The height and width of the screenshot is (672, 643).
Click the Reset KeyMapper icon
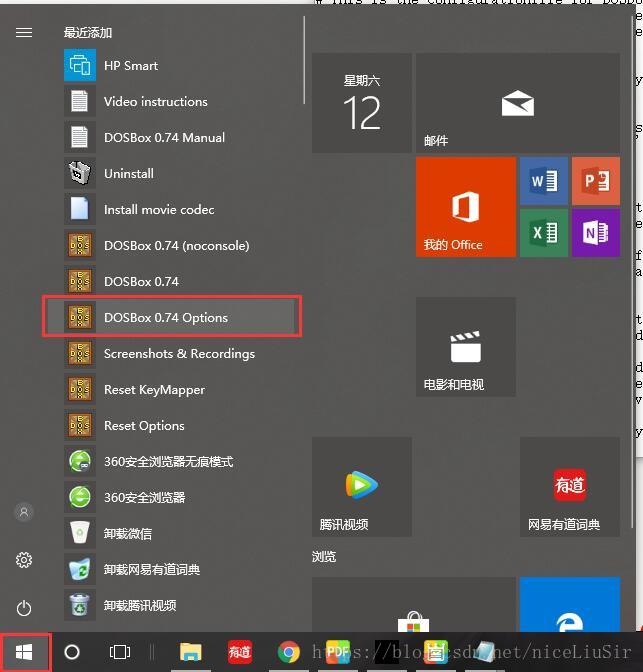(80, 389)
